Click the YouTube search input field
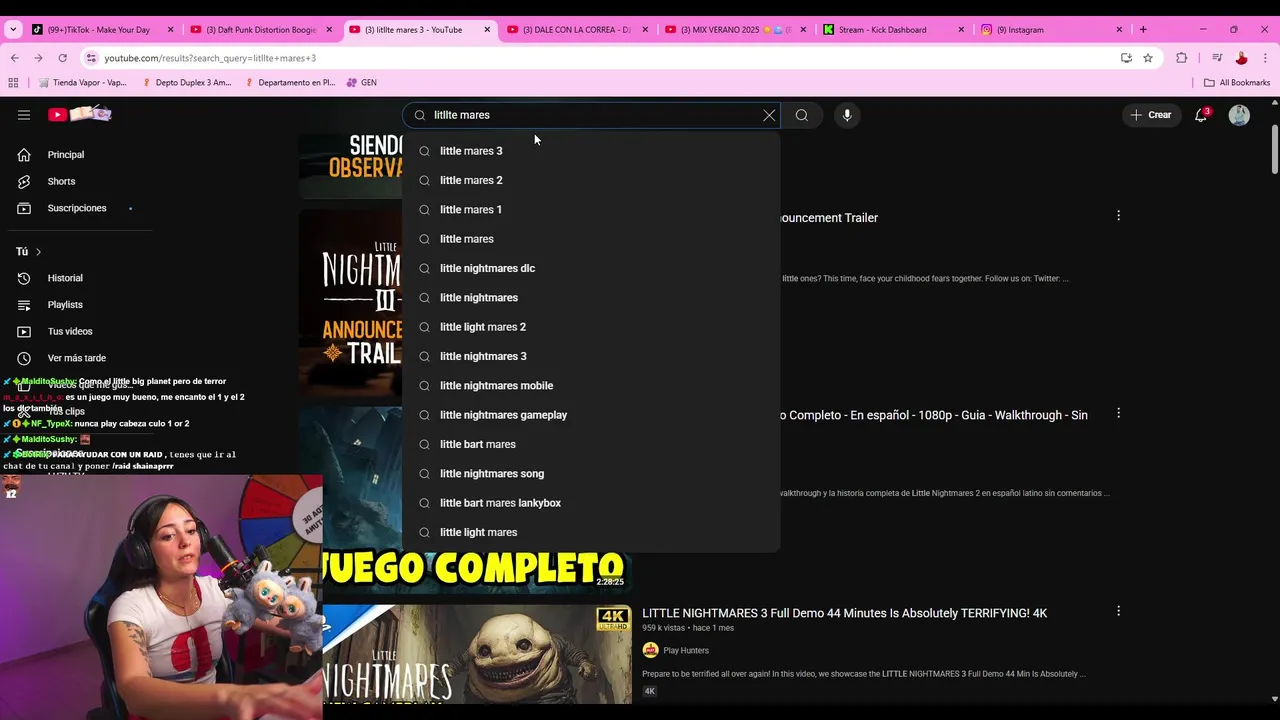Screen dimensions: 1280x720 pyautogui.click(x=590, y=115)
